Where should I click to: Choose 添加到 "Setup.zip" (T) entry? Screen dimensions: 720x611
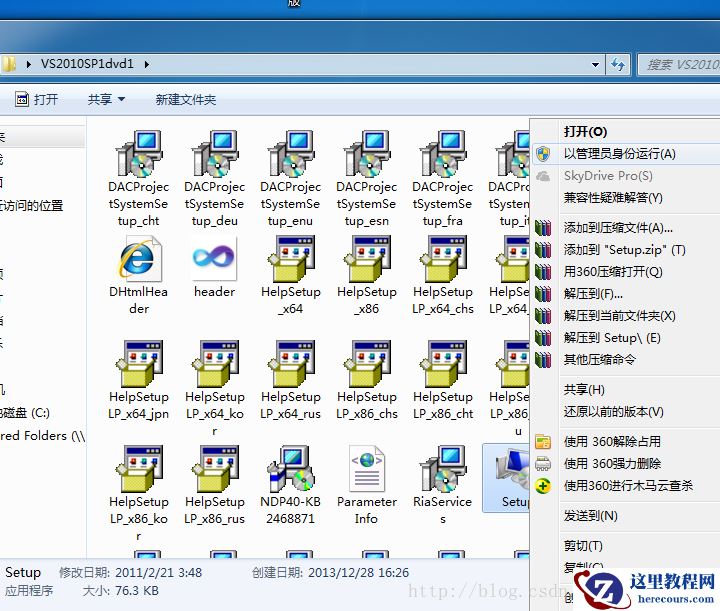pos(625,250)
